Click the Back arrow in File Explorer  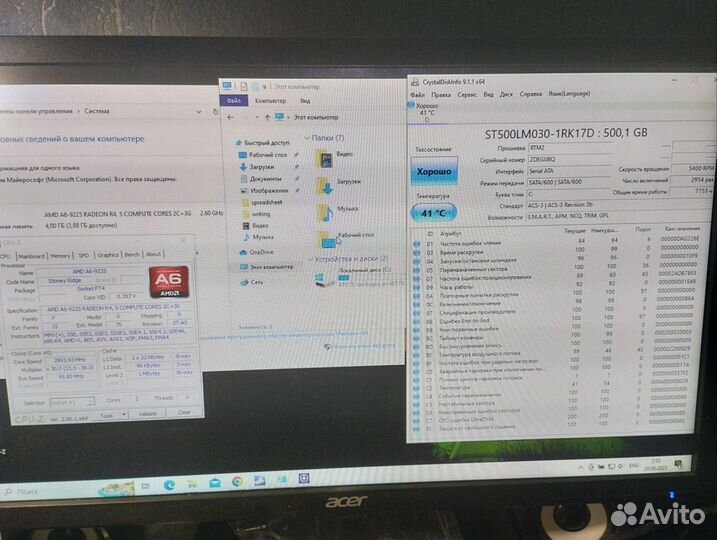pos(230,118)
